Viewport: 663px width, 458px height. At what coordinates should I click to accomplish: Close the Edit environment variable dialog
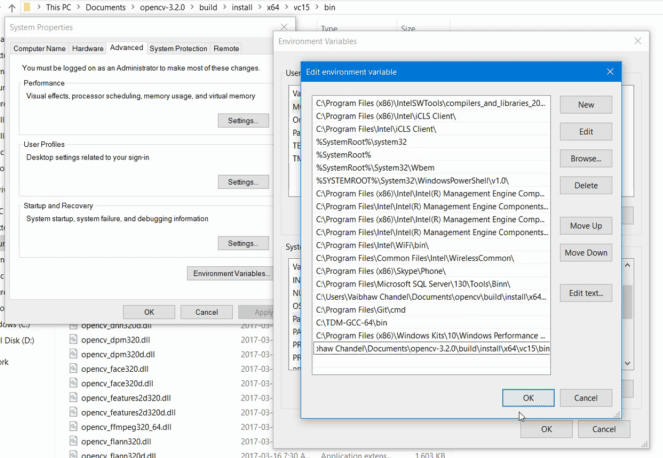pyautogui.click(x=610, y=72)
